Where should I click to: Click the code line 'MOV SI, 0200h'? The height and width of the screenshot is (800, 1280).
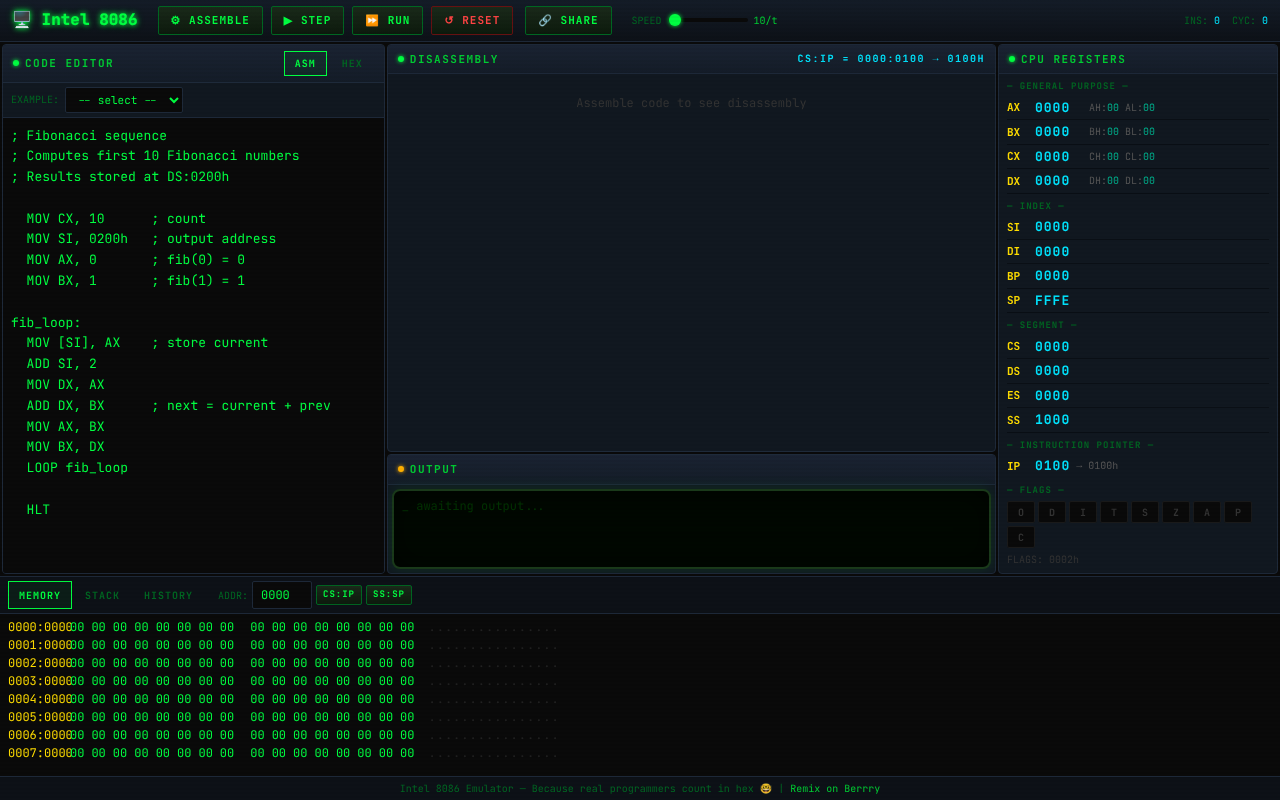coord(77,239)
